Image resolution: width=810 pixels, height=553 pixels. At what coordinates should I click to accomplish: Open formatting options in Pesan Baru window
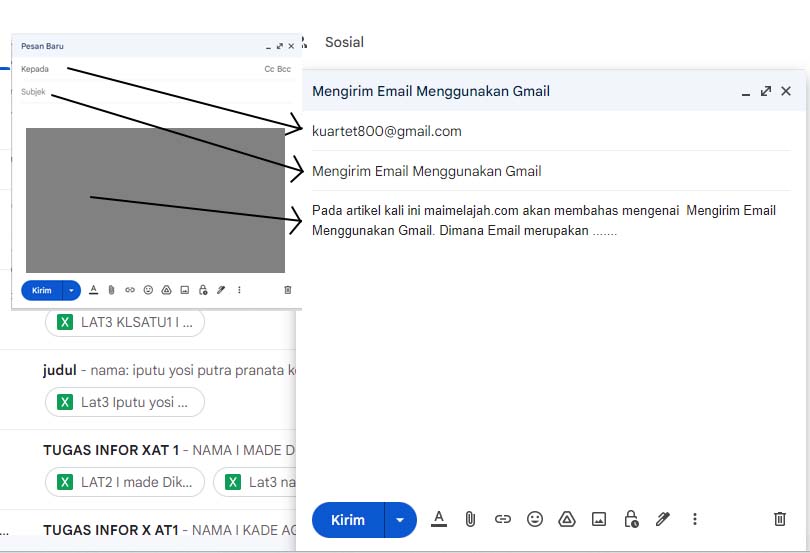pos(94,290)
